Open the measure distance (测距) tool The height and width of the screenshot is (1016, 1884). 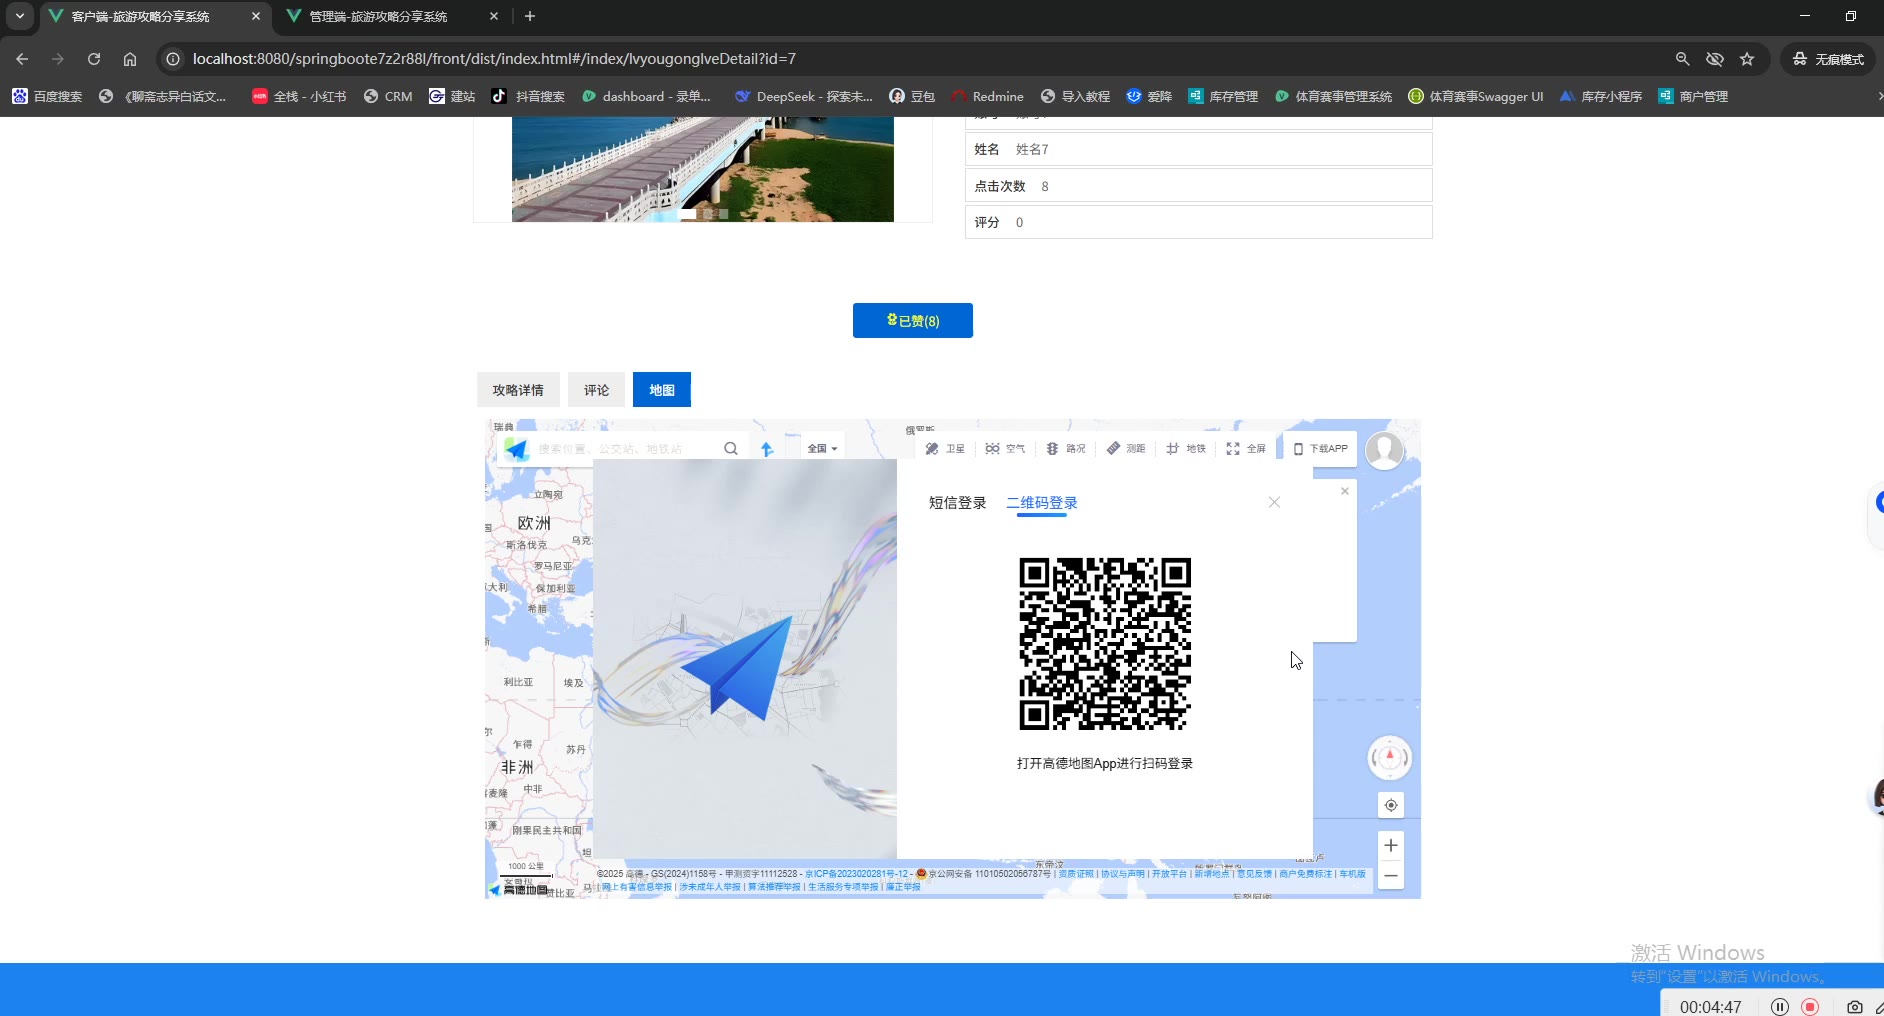(x=1126, y=449)
